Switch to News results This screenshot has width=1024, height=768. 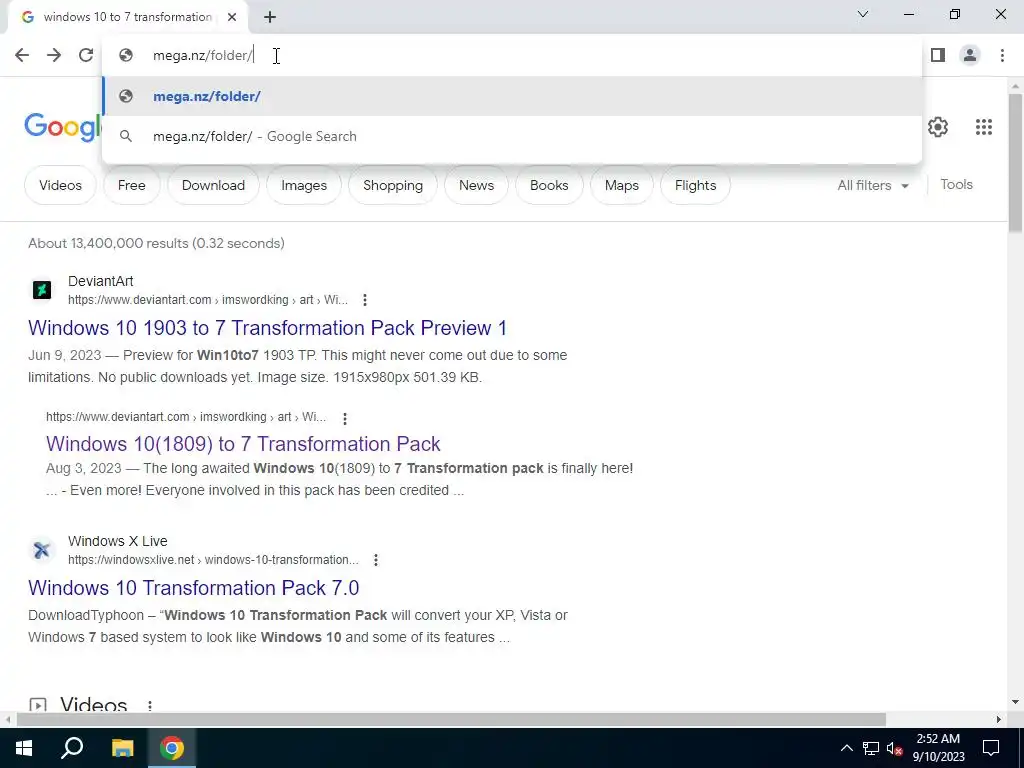coord(476,185)
